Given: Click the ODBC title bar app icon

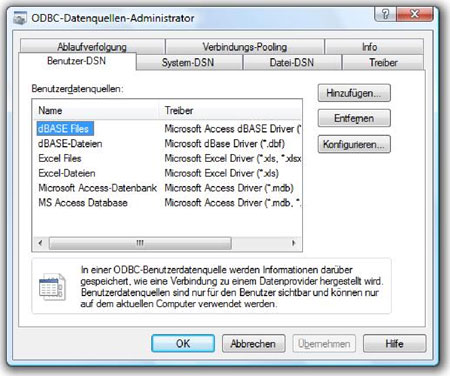Looking at the screenshot, I should coord(20,18).
